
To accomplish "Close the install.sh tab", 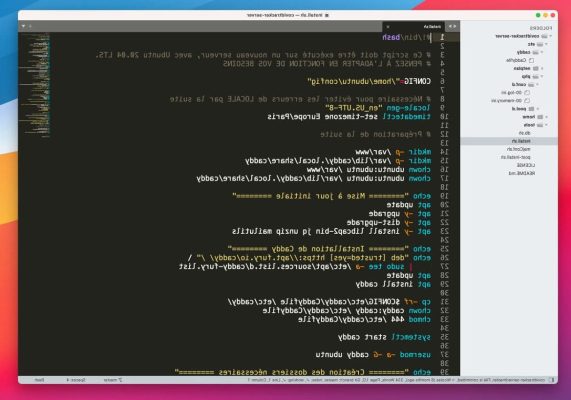I will tap(388, 27).
